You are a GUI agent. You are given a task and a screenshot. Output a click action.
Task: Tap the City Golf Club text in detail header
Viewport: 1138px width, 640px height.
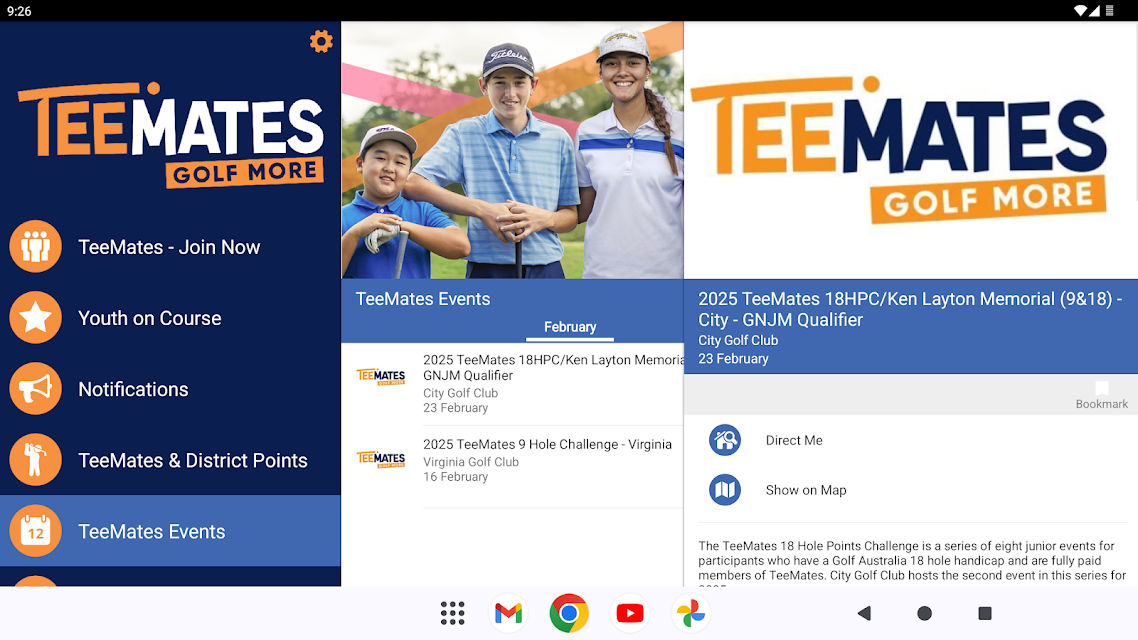pyautogui.click(x=737, y=340)
